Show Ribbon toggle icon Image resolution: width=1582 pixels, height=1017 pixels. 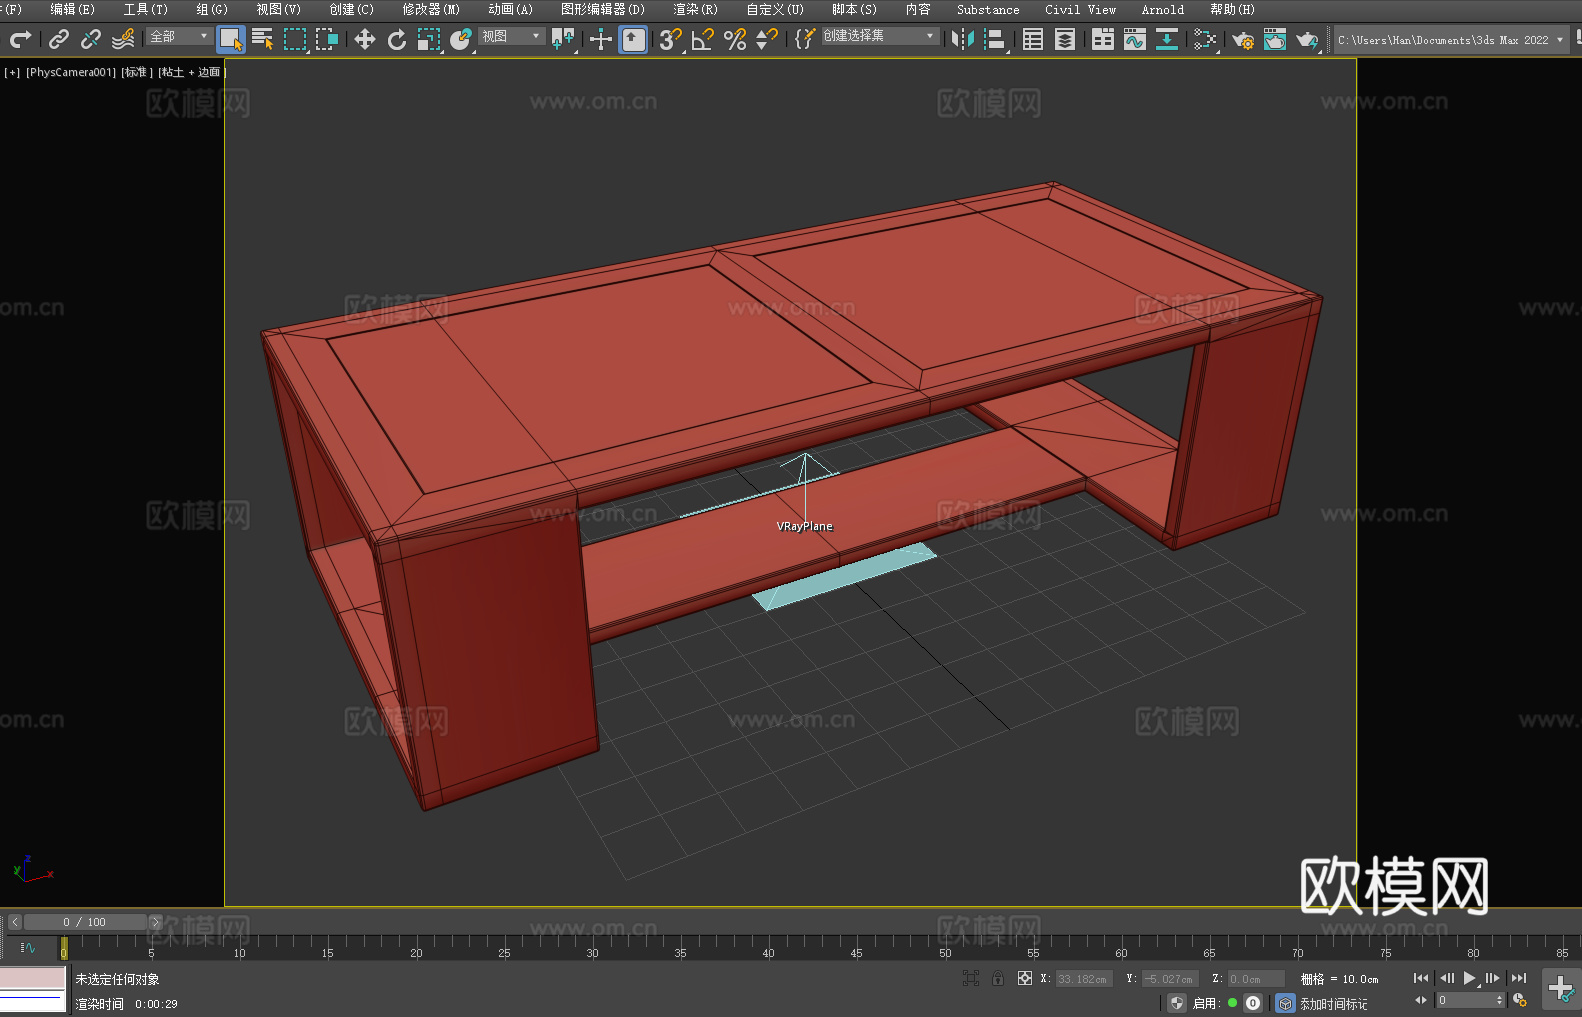(x=1103, y=39)
